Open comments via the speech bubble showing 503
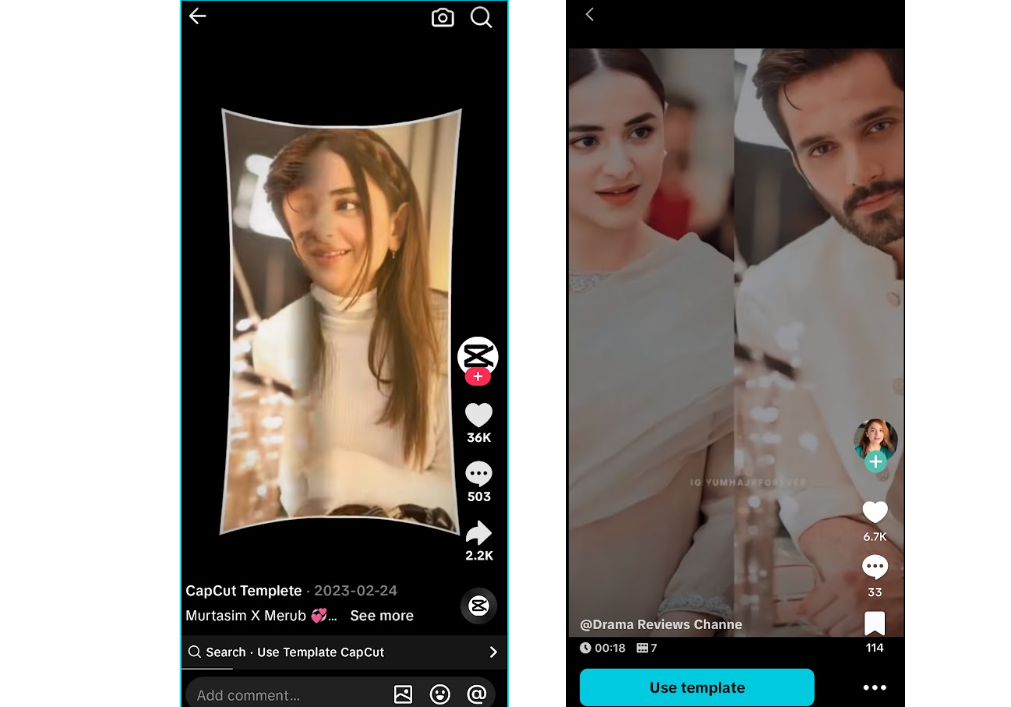 tap(478, 474)
